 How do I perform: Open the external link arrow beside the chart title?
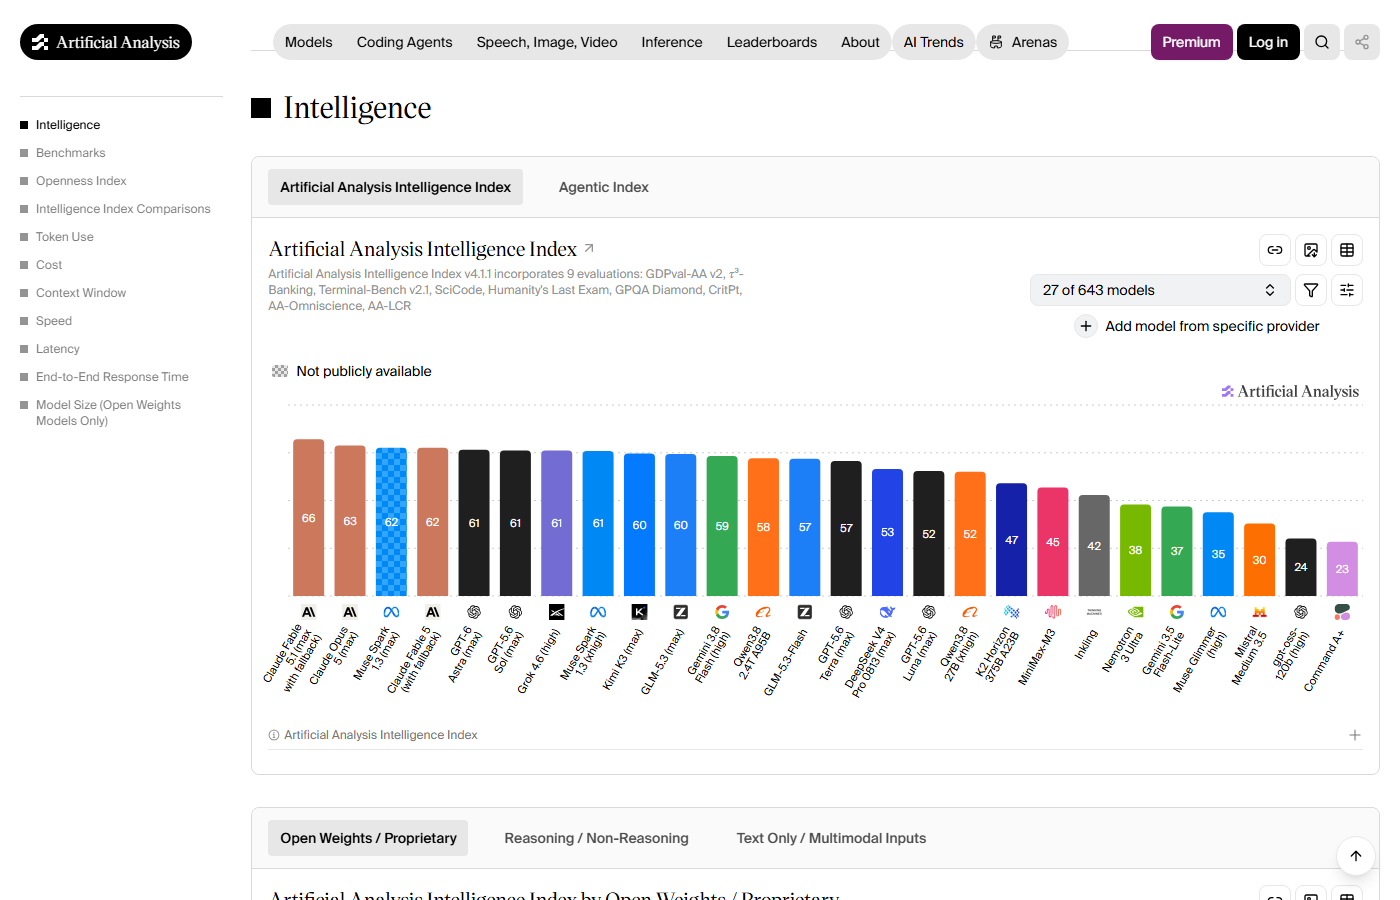pyautogui.click(x=589, y=248)
